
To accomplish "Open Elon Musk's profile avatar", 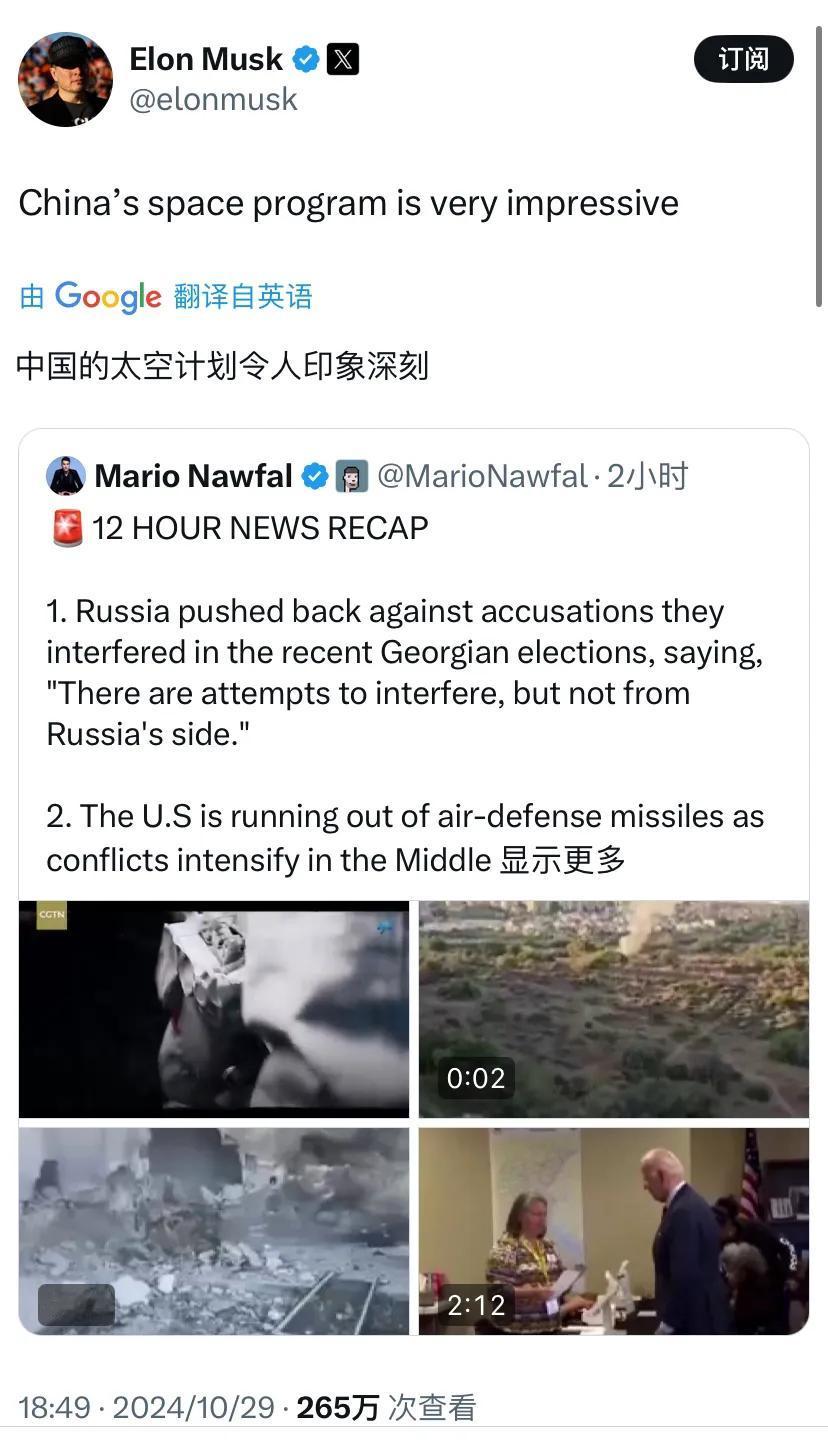I will (65, 79).
